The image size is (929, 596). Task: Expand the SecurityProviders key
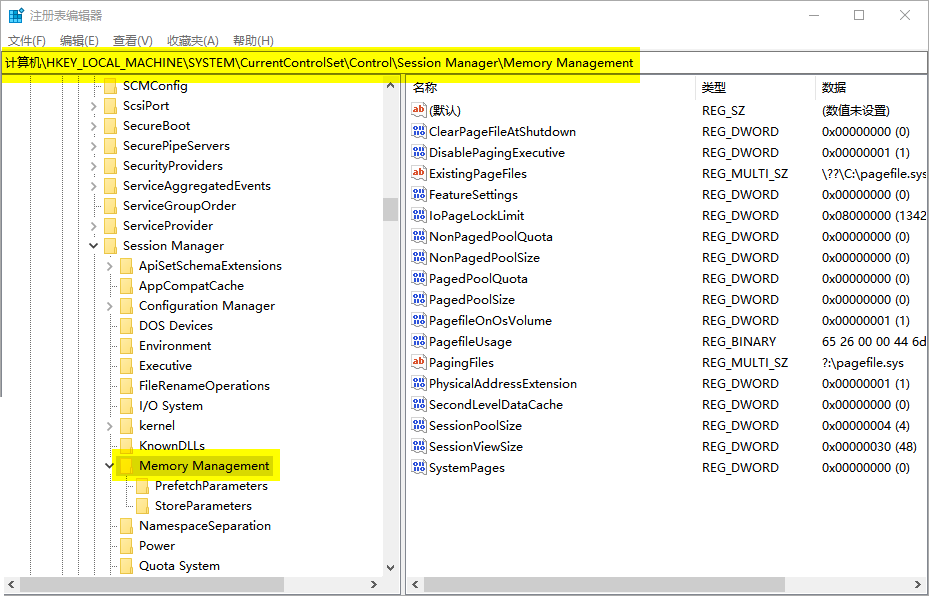tap(94, 165)
